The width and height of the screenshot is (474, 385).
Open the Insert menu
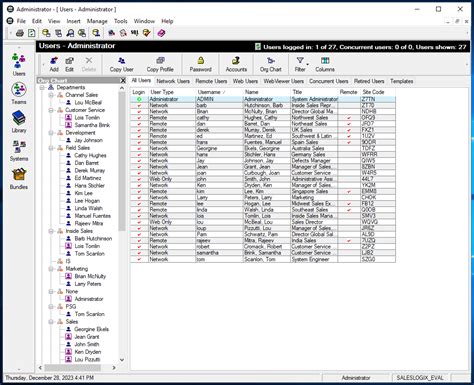tap(73, 21)
